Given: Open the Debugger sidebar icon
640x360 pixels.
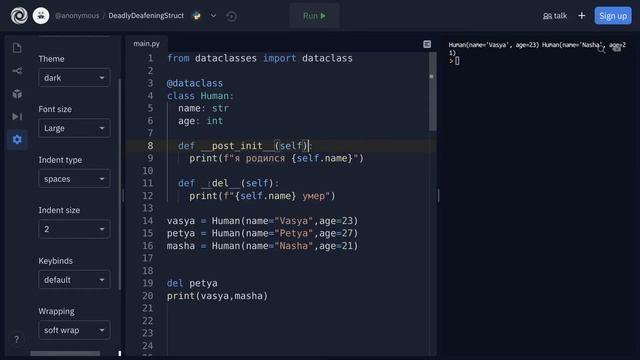Looking at the screenshot, I should point(17,117).
